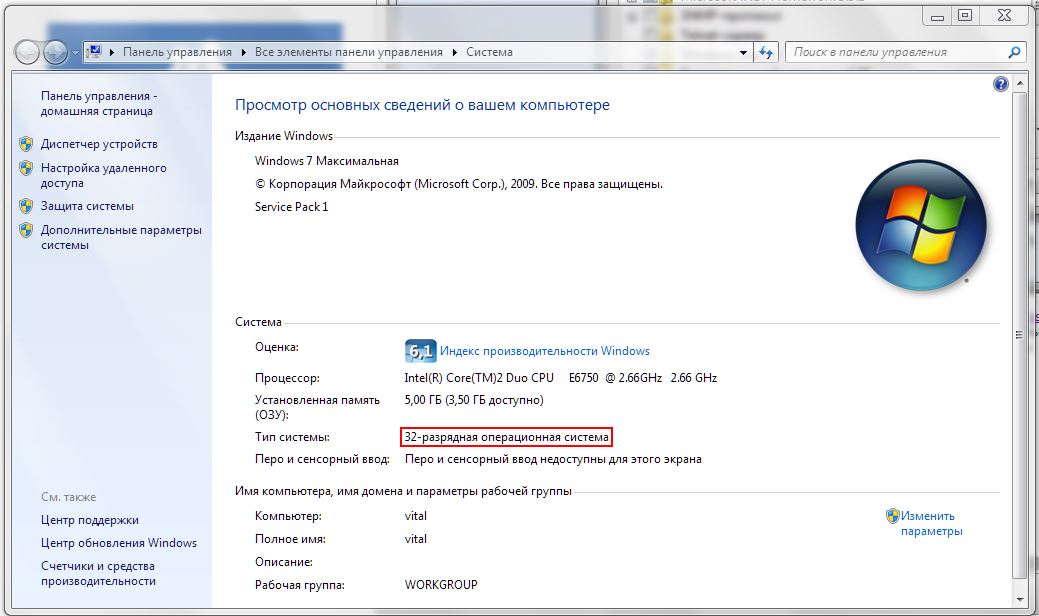Image resolution: width=1039 pixels, height=616 pixels.
Task: Click the Forward navigation arrow button
Action: pyautogui.click(x=56, y=52)
